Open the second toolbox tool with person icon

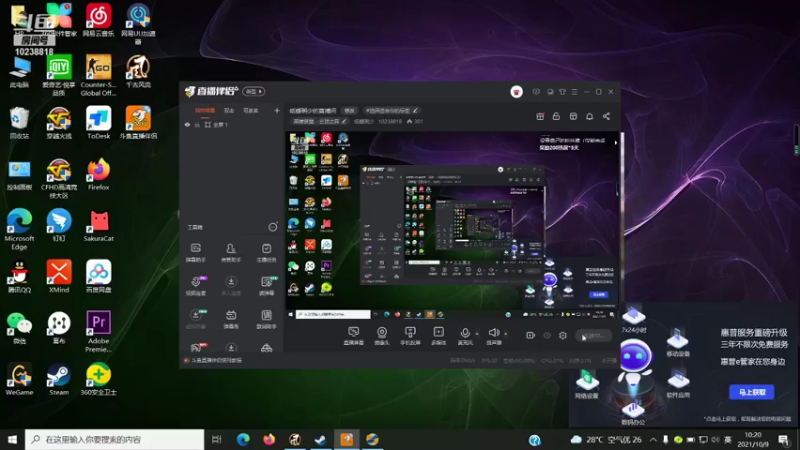point(231,253)
